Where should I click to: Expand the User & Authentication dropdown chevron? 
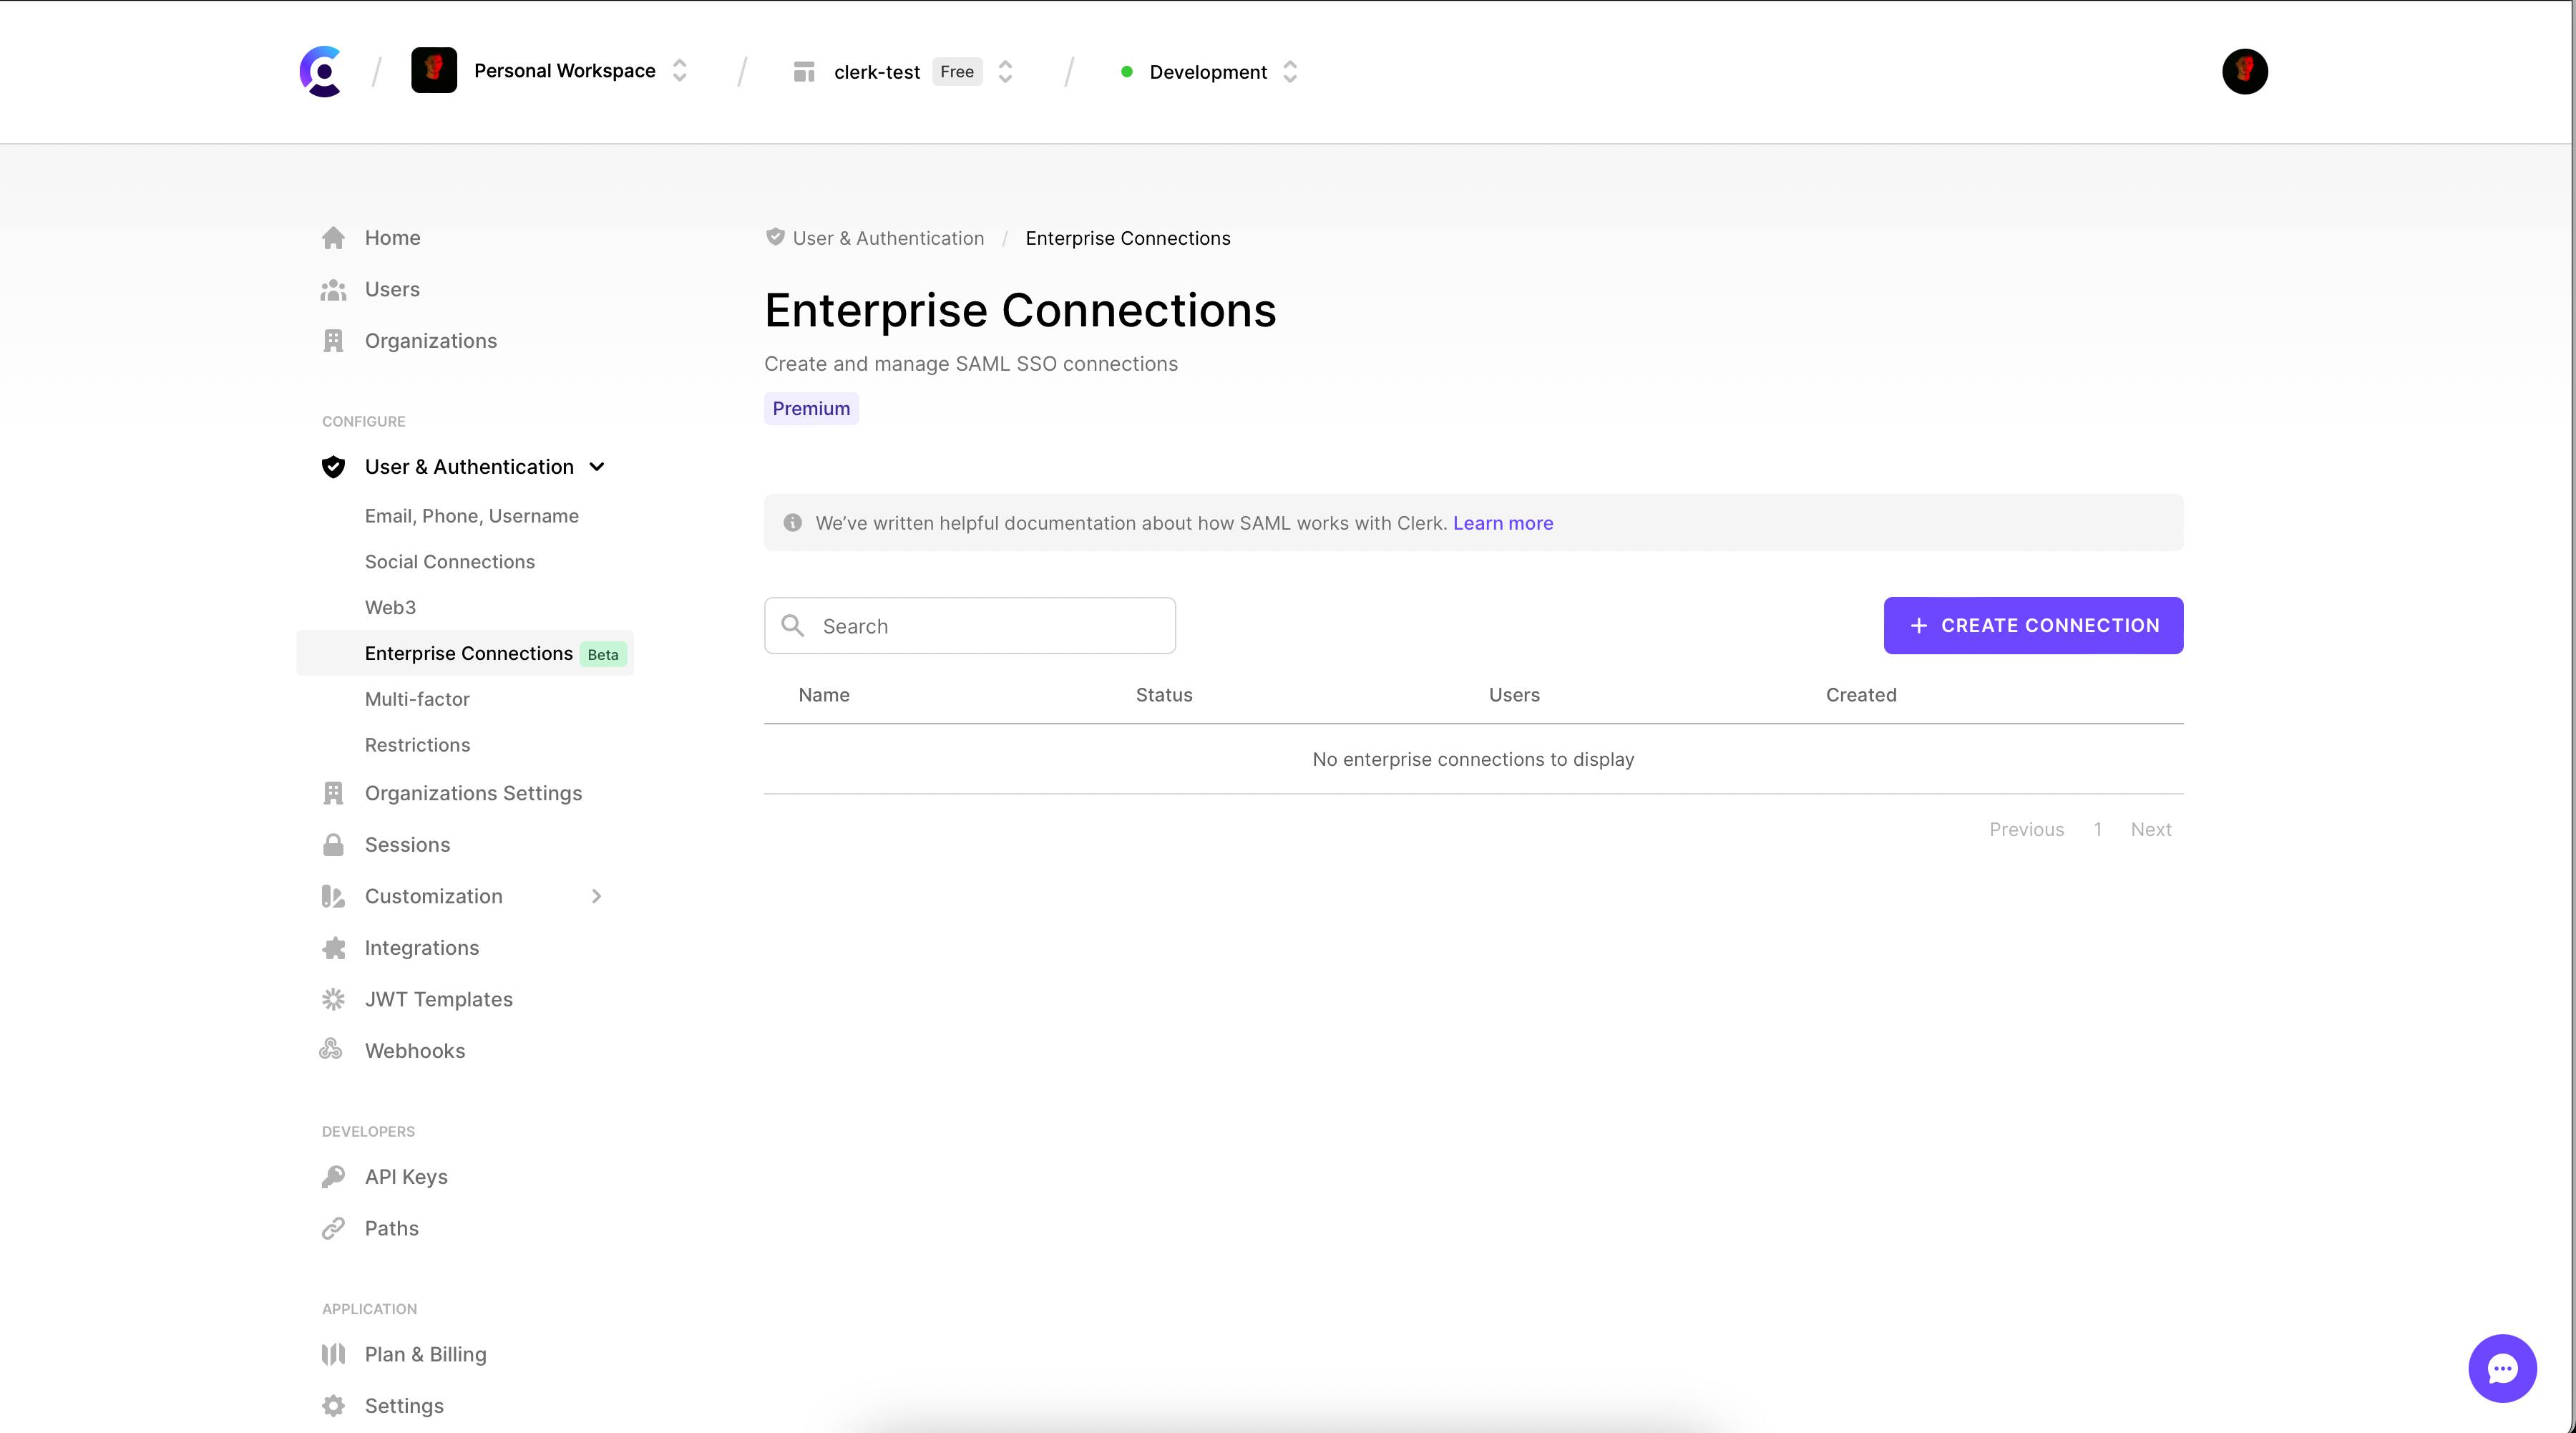point(600,466)
